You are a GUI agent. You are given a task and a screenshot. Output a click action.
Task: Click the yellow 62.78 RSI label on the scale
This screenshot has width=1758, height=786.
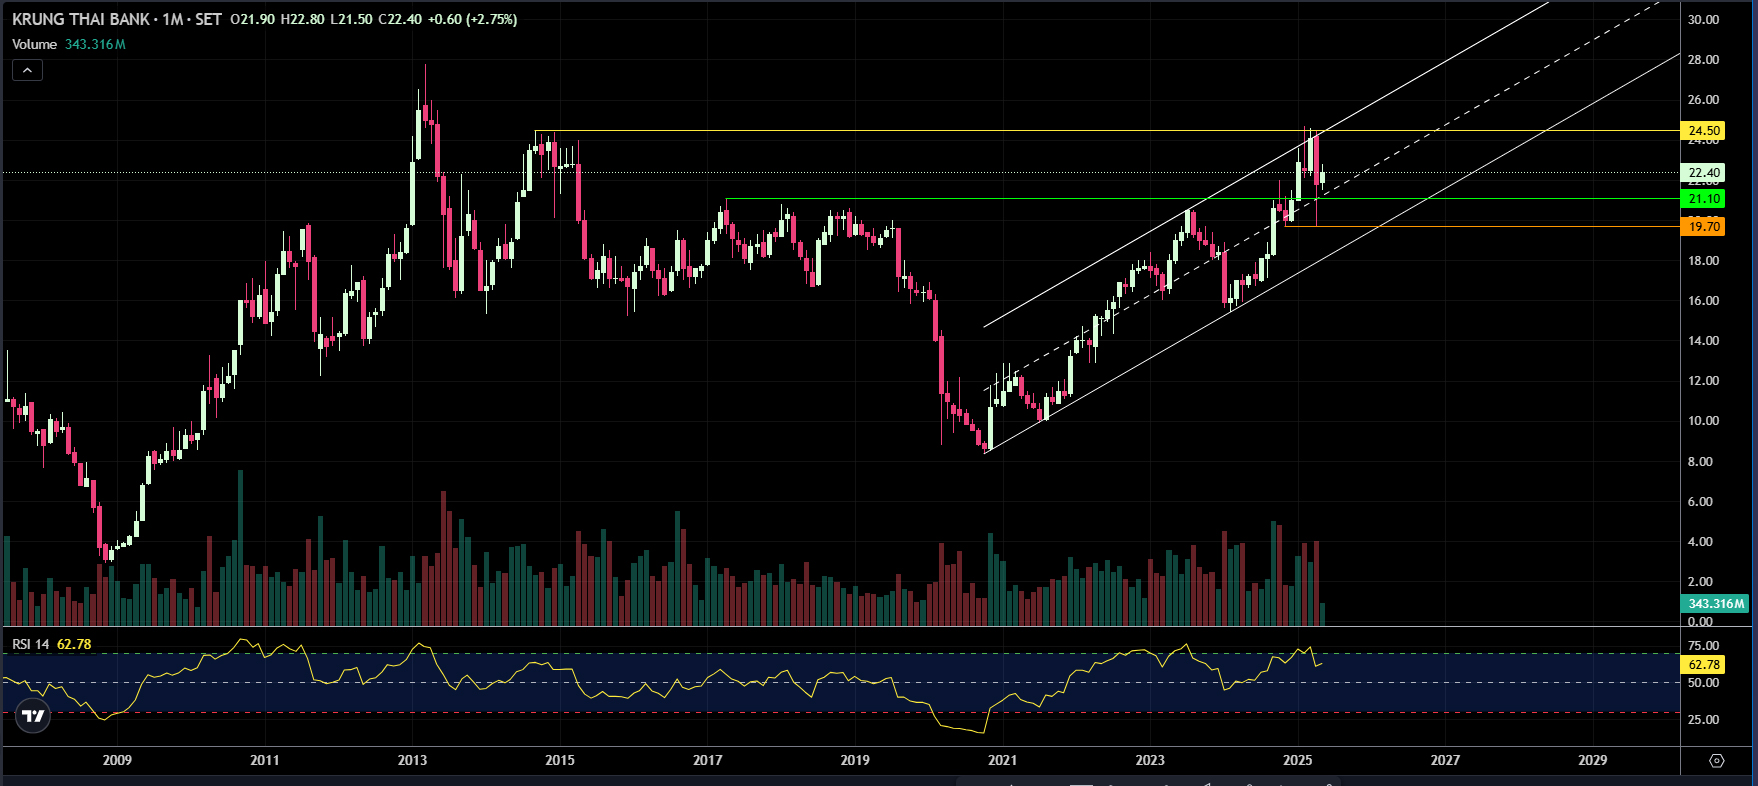click(1704, 665)
